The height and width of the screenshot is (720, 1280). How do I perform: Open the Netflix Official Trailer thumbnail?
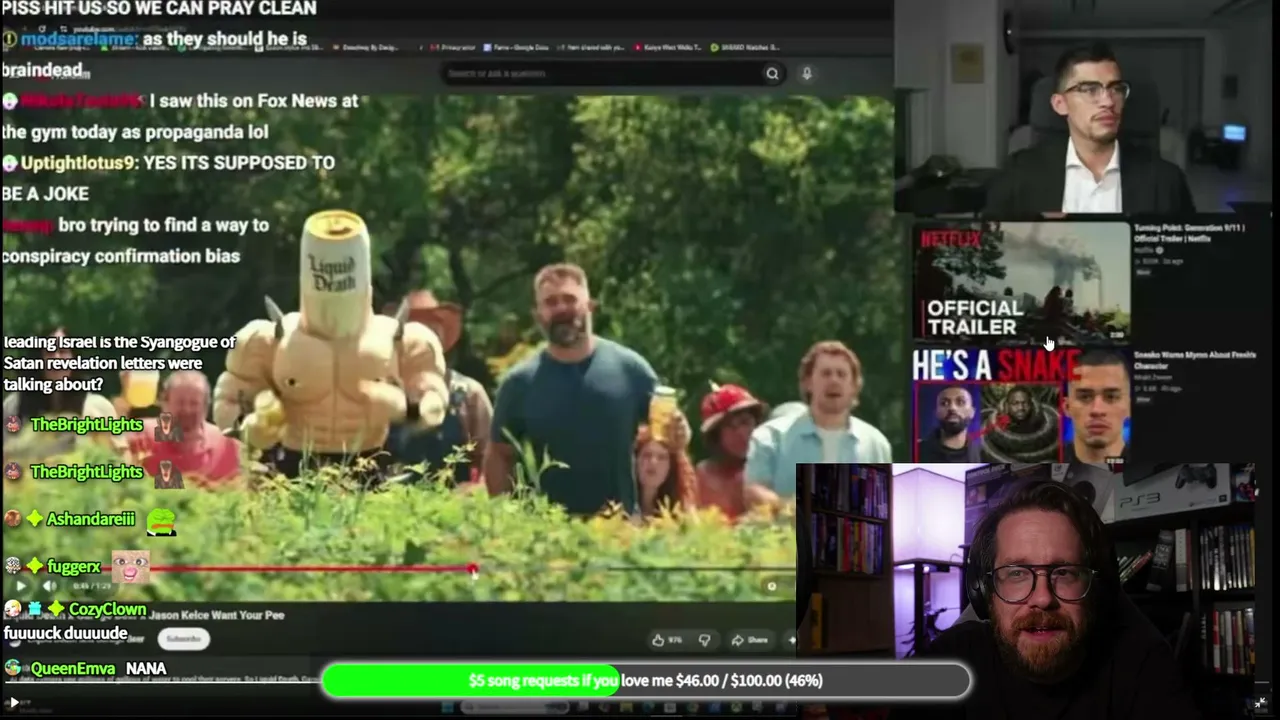(1021, 282)
